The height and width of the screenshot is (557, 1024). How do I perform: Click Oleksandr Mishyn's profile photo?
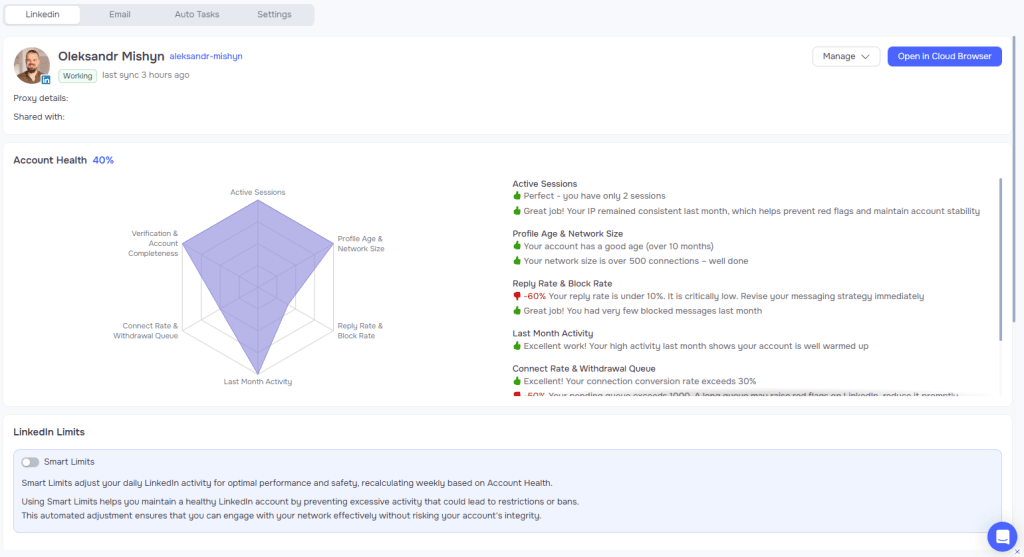coord(31,64)
